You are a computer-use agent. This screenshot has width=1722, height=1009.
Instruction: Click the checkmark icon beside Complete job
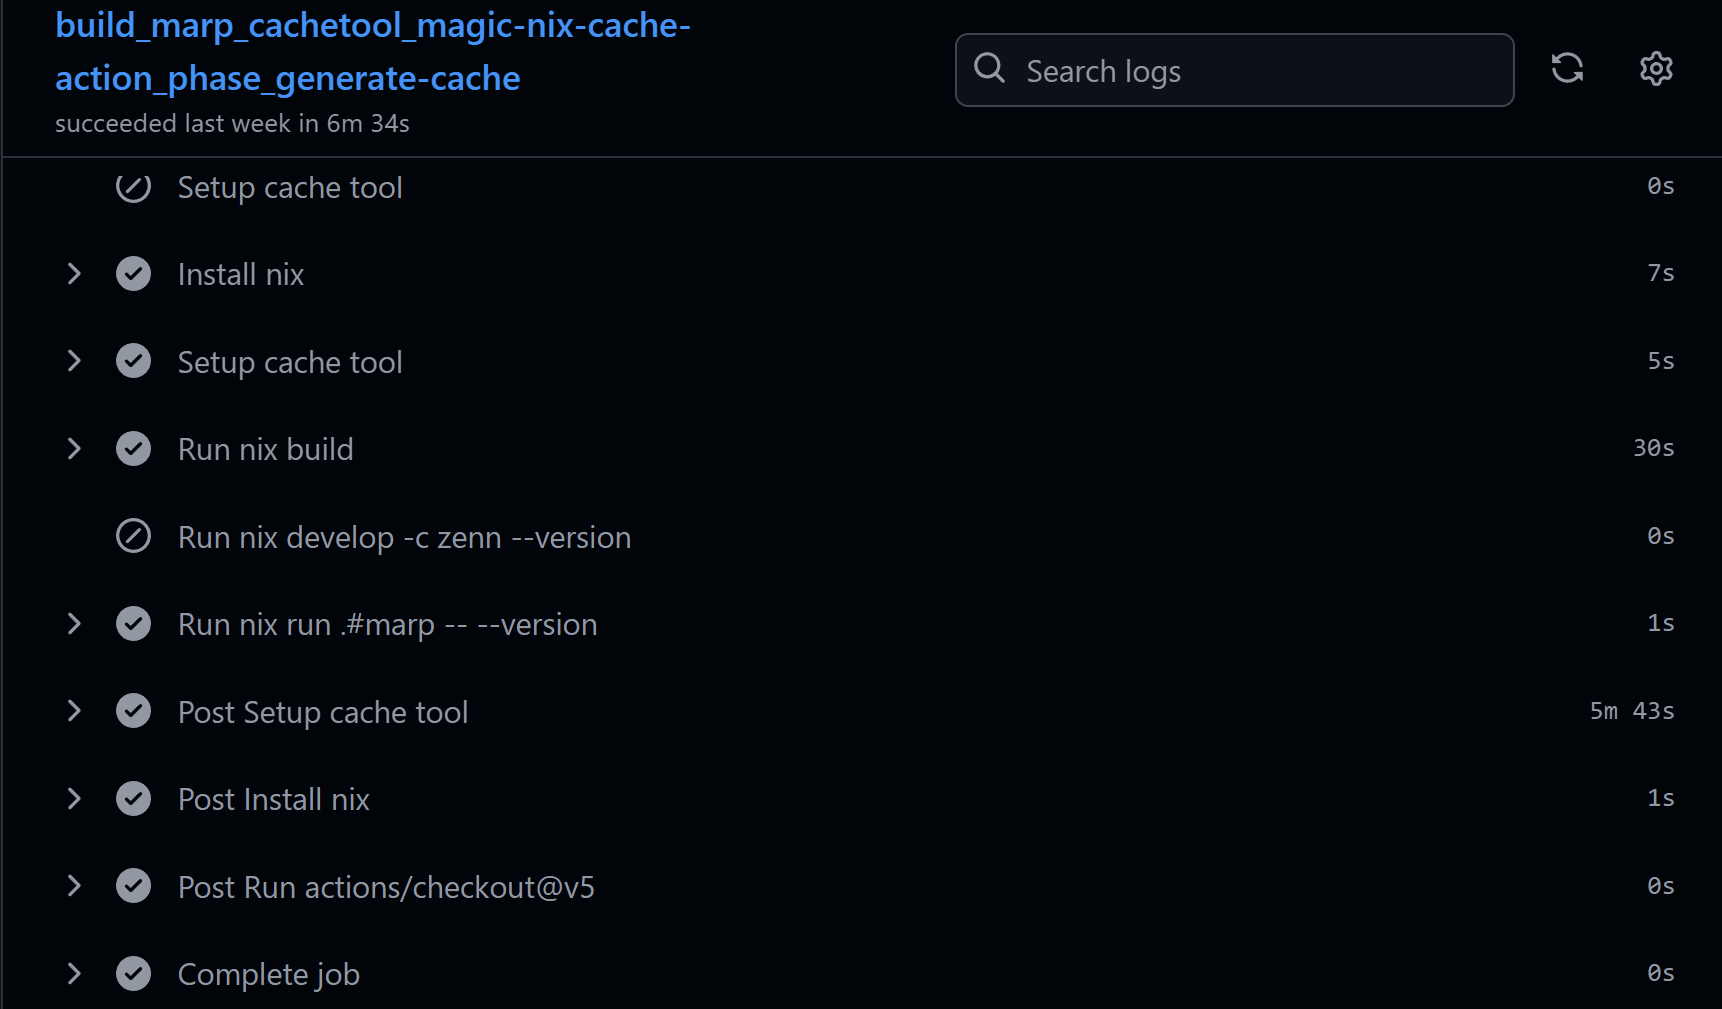tap(133, 973)
